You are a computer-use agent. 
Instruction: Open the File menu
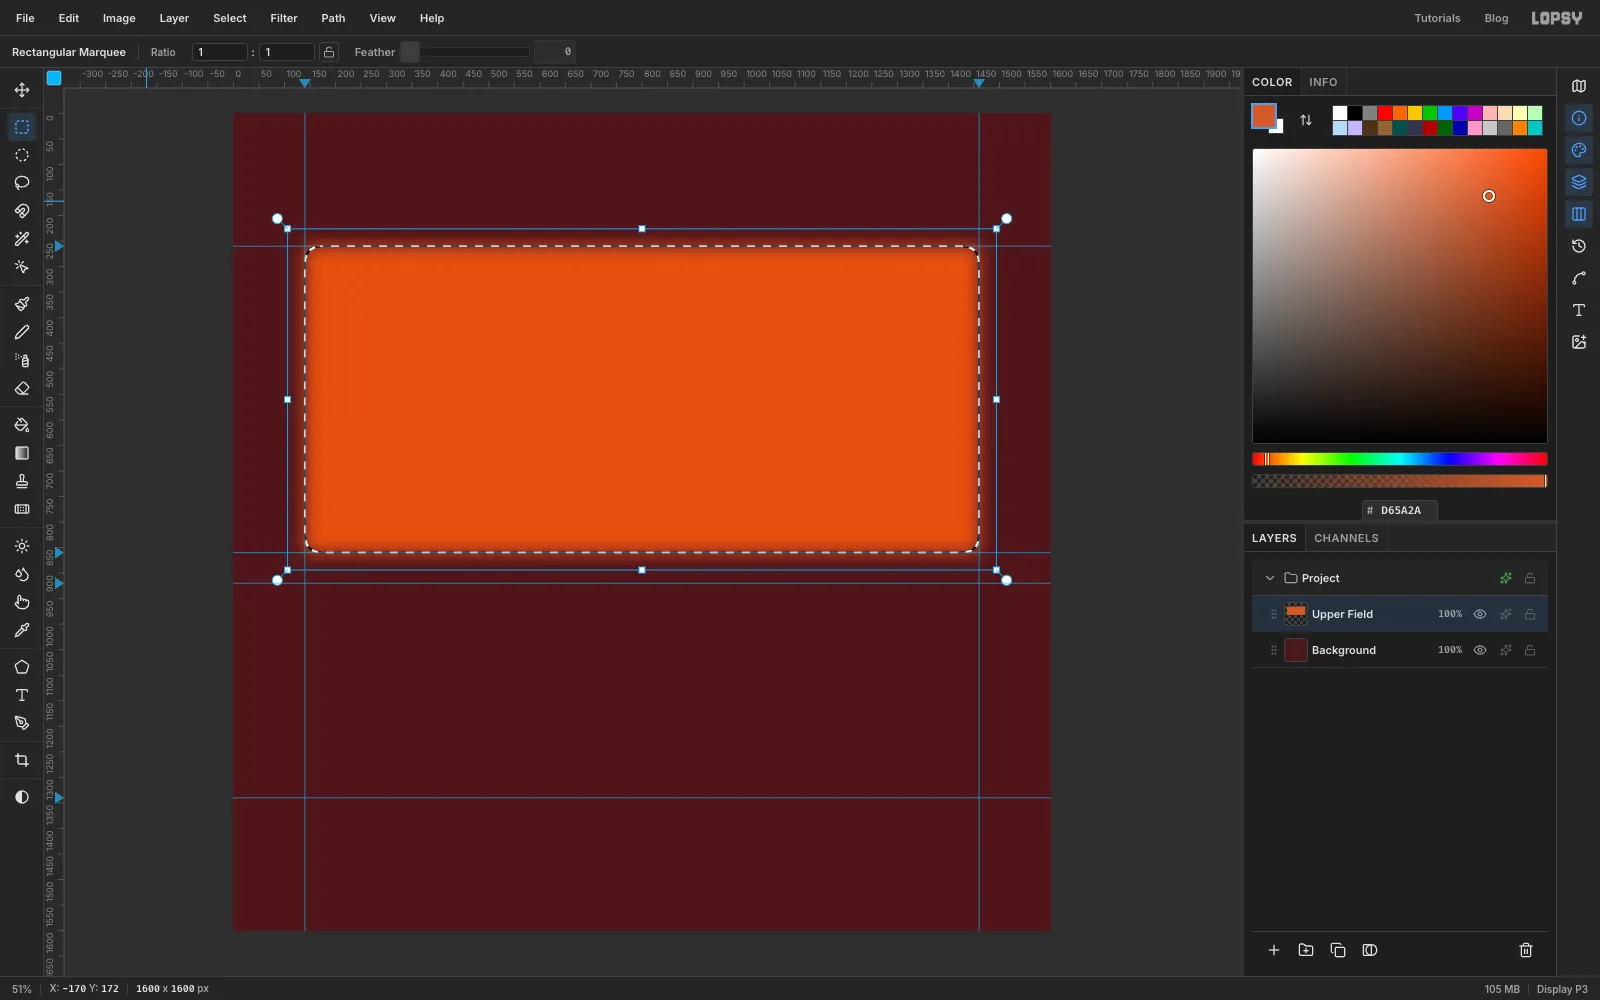click(25, 18)
